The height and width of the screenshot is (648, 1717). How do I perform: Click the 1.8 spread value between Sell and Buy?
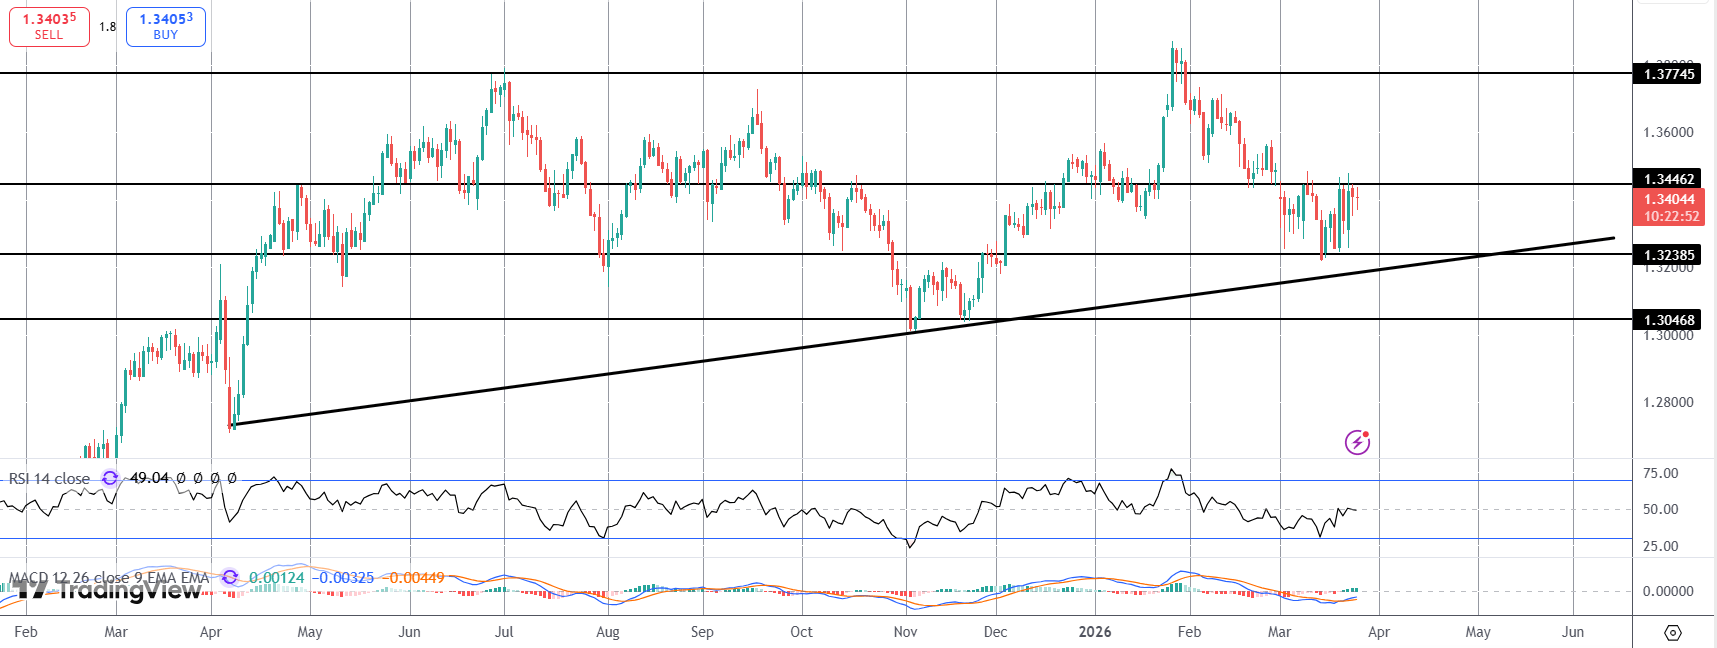tap(108, 27)
